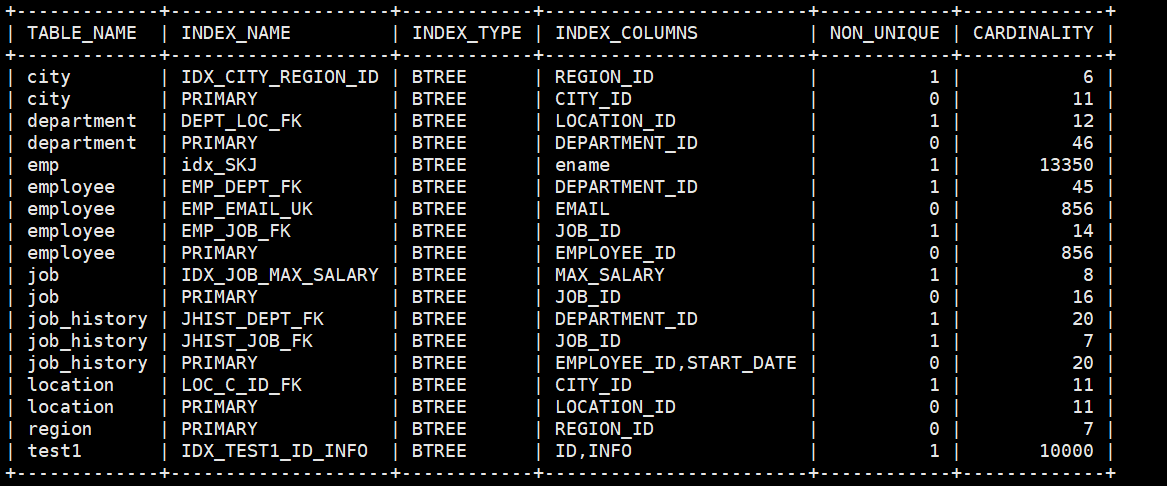This screenshot has width=1167, height=486.
Task: Click the EMPLOYEE_ID cell in employee PRIMARY row
Action: coord(616,253)
